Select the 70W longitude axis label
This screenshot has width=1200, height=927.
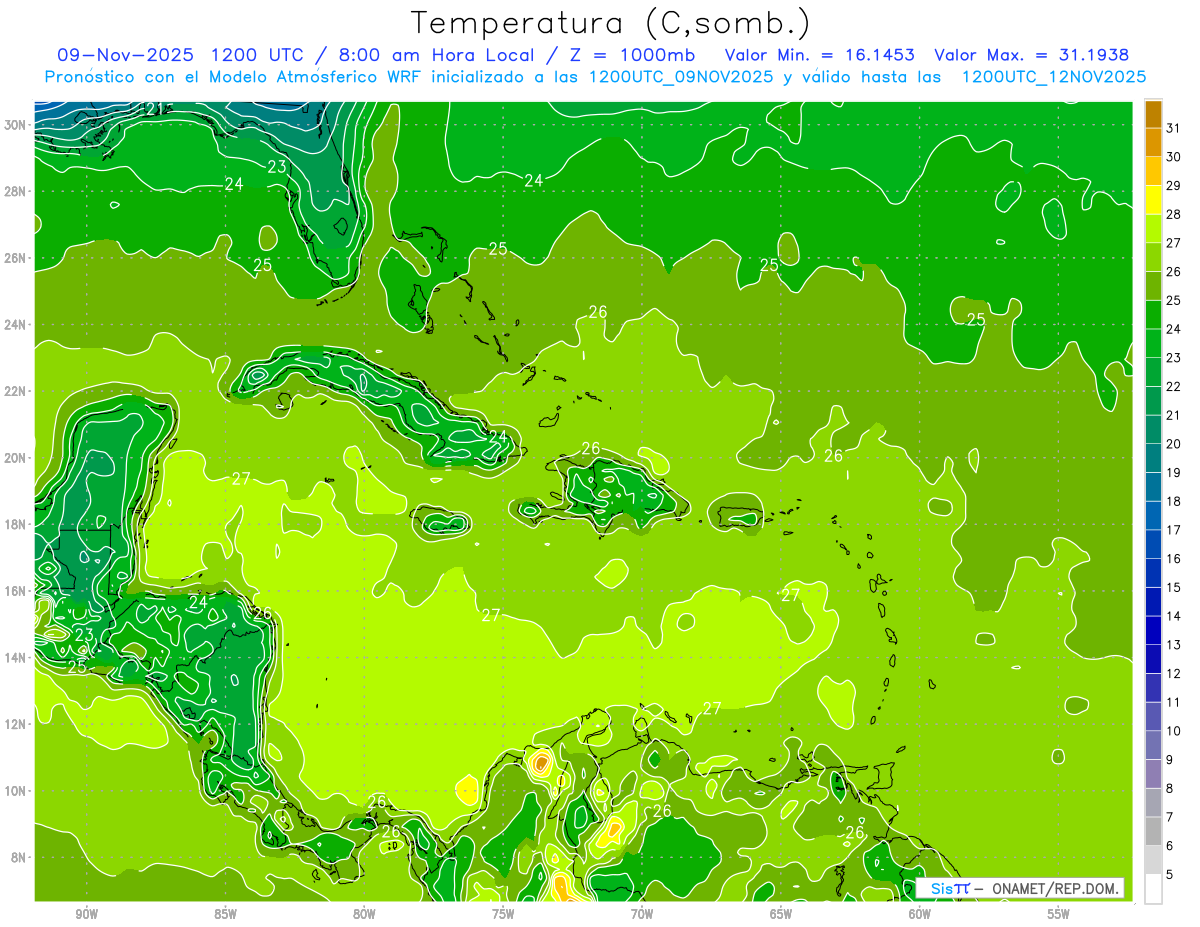pyautogui.click(x=642, y=914)
